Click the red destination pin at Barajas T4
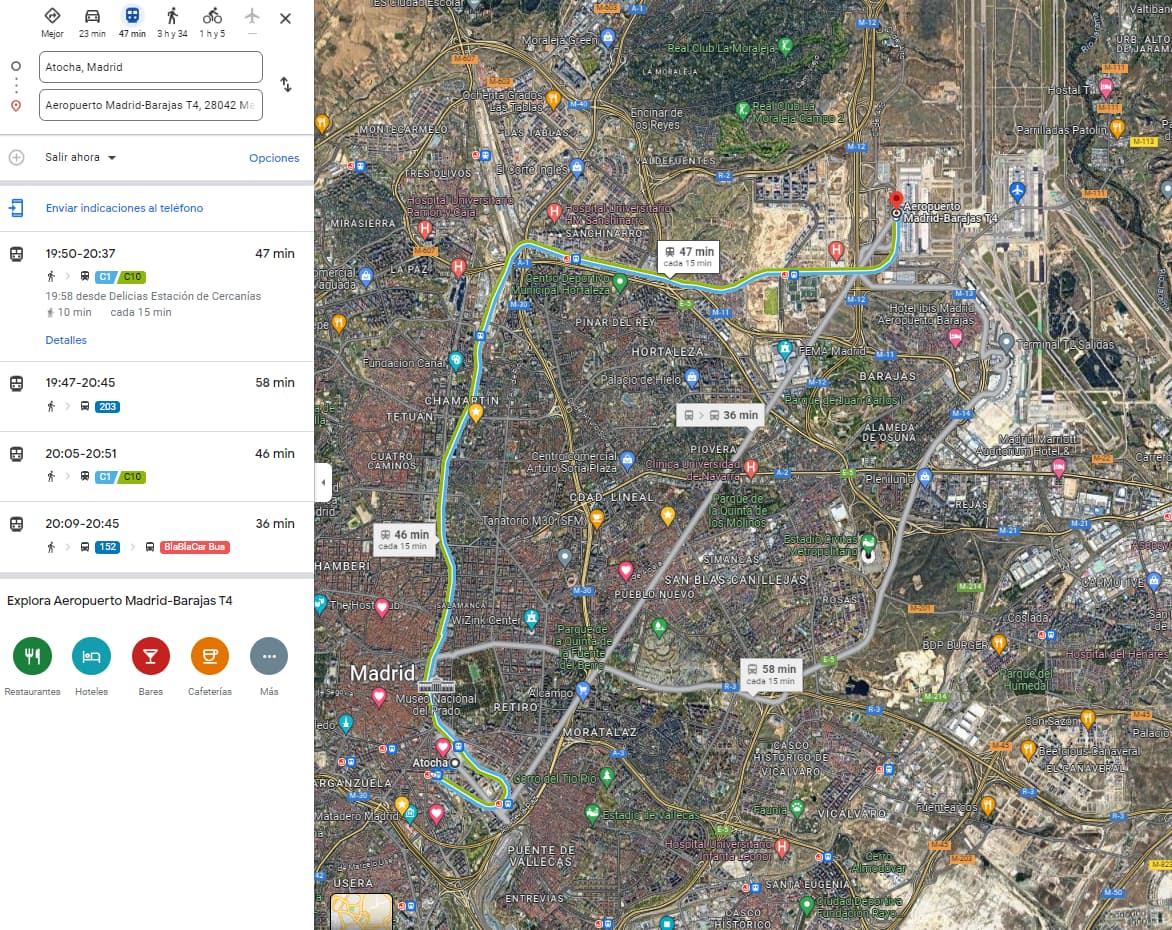 pos(895,200)
